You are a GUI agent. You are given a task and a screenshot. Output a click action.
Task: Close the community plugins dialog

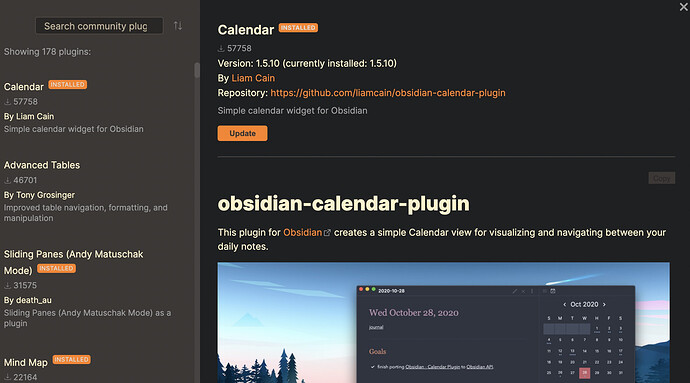(683, 7)
